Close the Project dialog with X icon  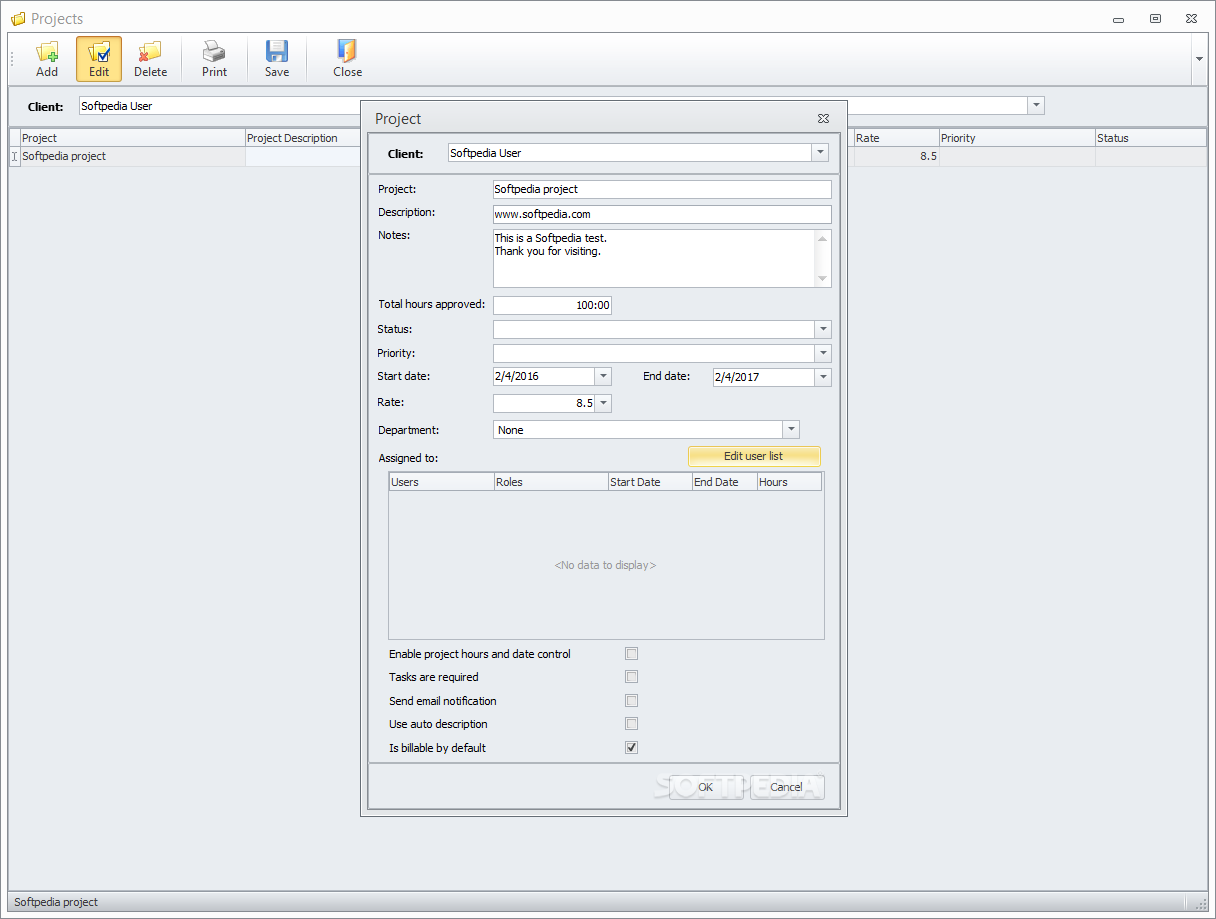click(x=823, y=118)
